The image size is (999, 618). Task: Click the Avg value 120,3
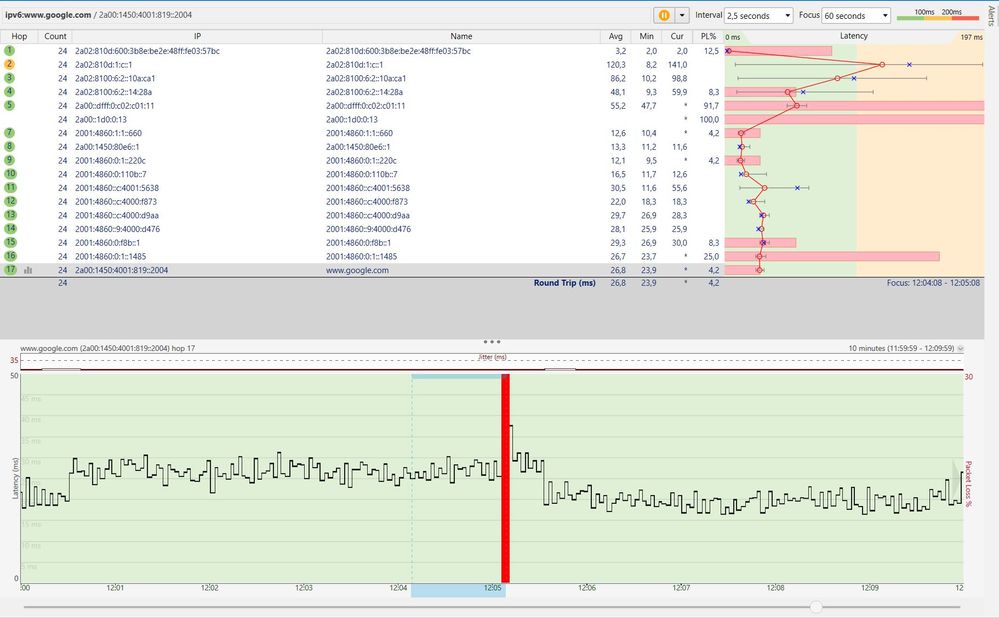pos(615,64)
